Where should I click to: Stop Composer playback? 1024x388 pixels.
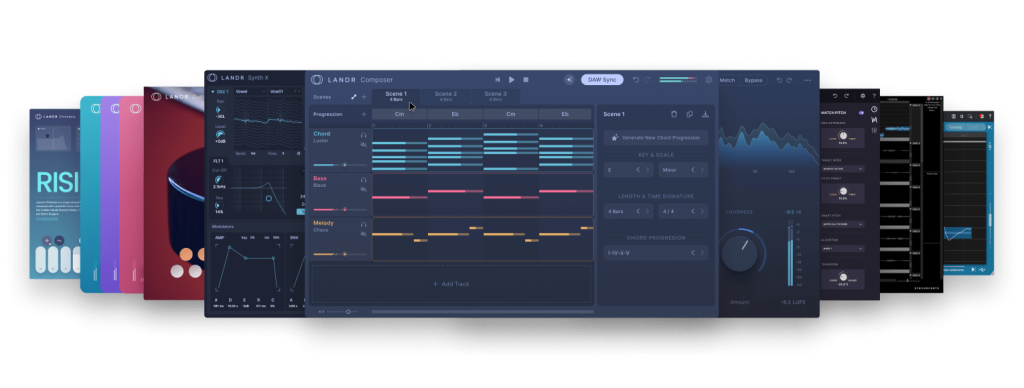click(526, 80)
